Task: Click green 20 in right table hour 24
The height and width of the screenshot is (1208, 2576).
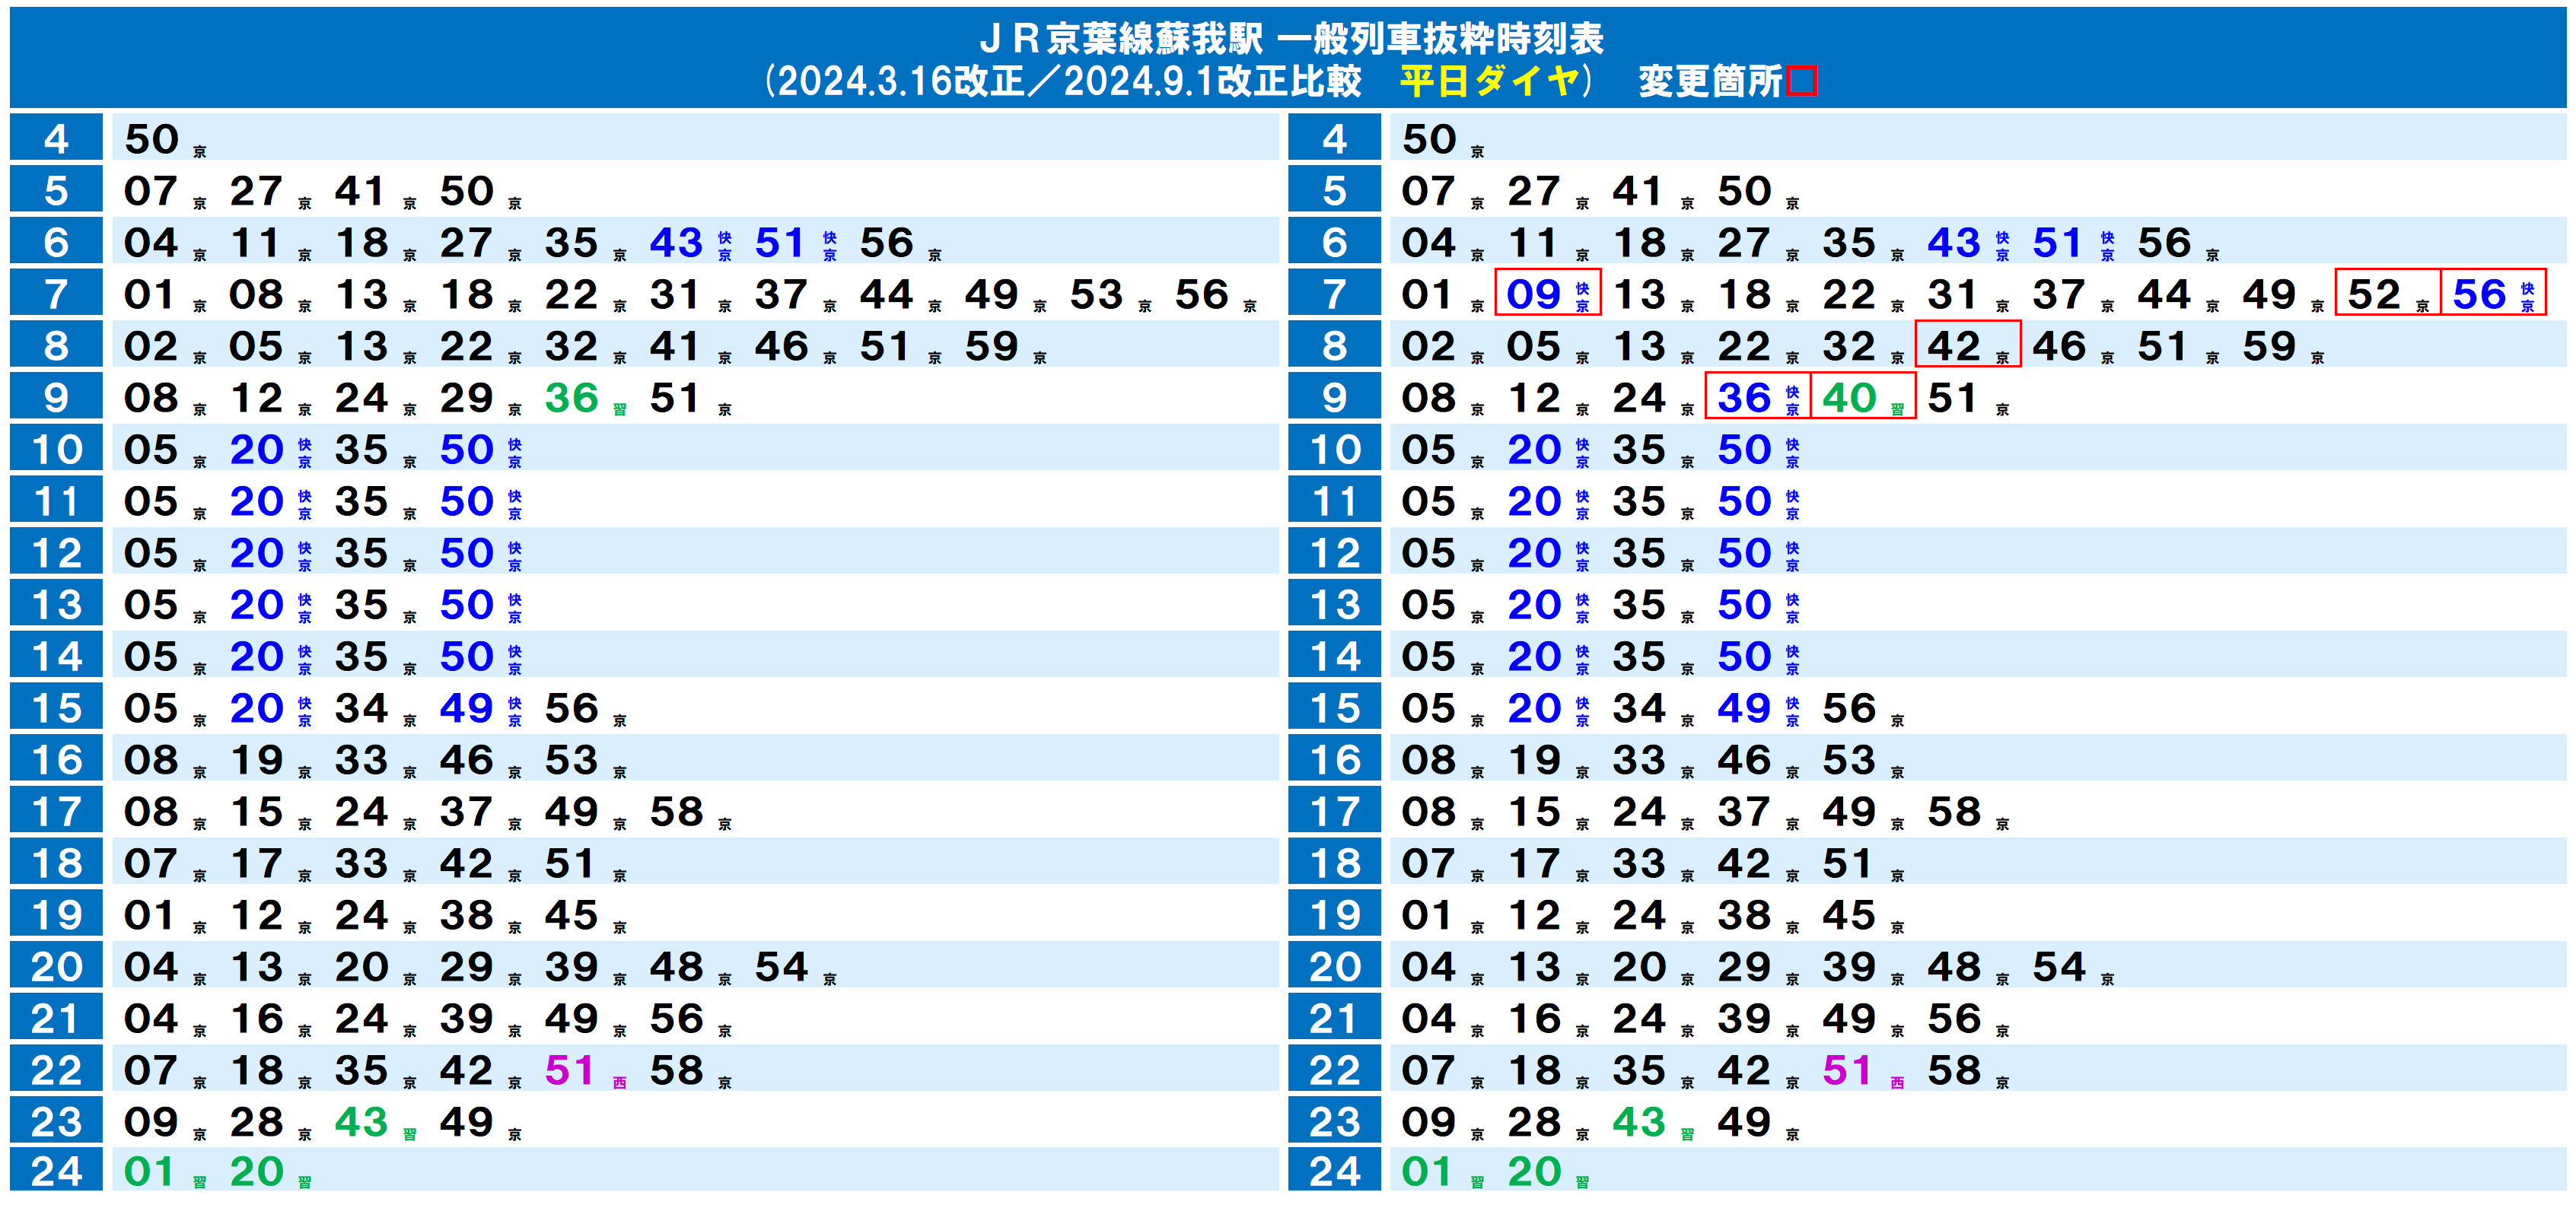Action: 1534,1172
